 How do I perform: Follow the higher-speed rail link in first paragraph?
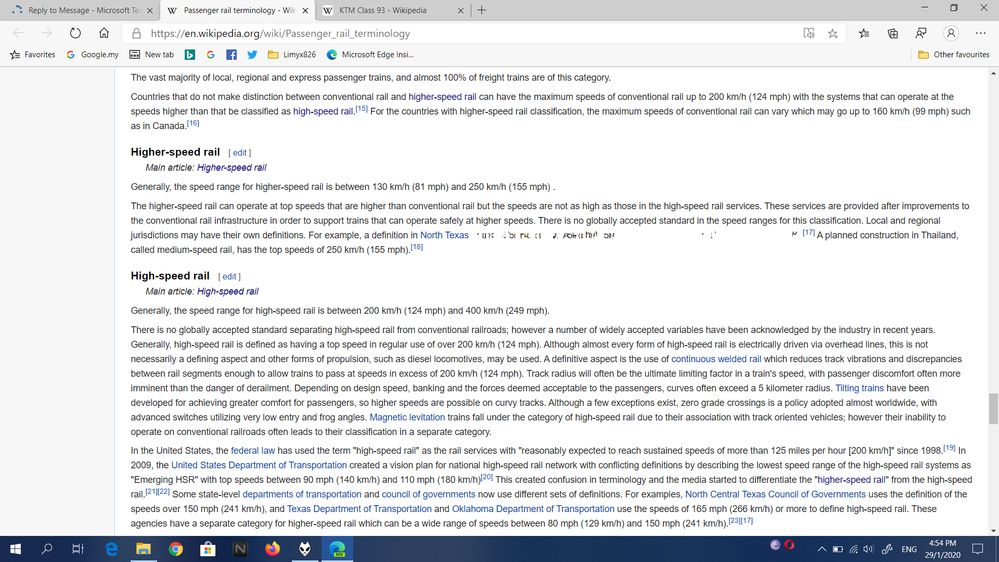[x=442, y=97]
